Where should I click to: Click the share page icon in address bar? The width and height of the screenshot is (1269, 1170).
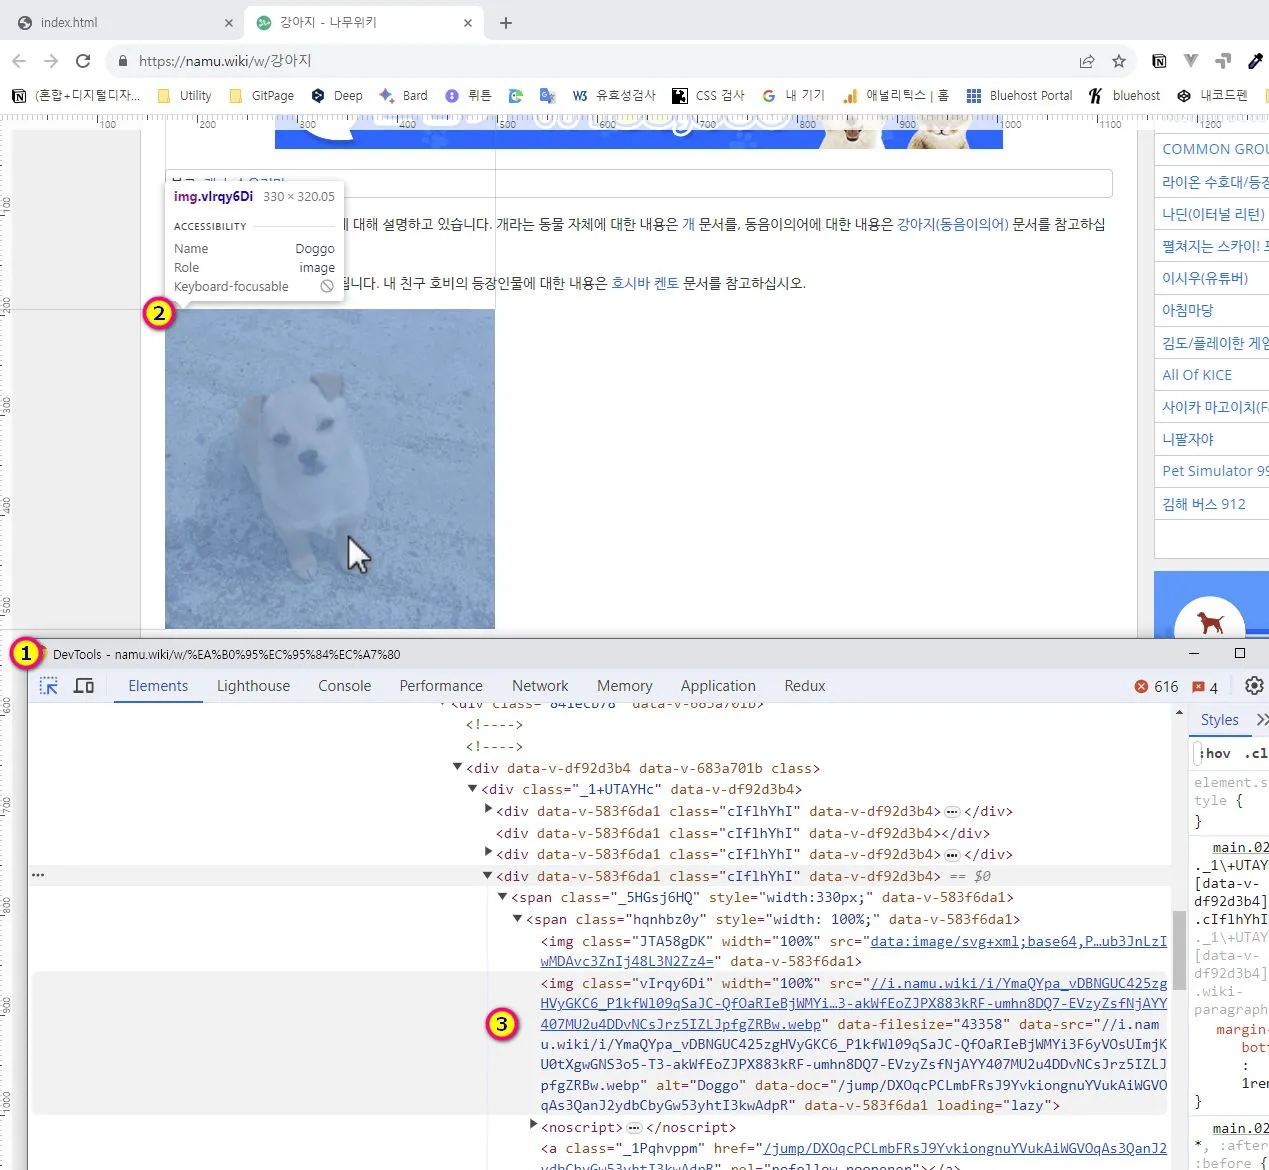1087,61
